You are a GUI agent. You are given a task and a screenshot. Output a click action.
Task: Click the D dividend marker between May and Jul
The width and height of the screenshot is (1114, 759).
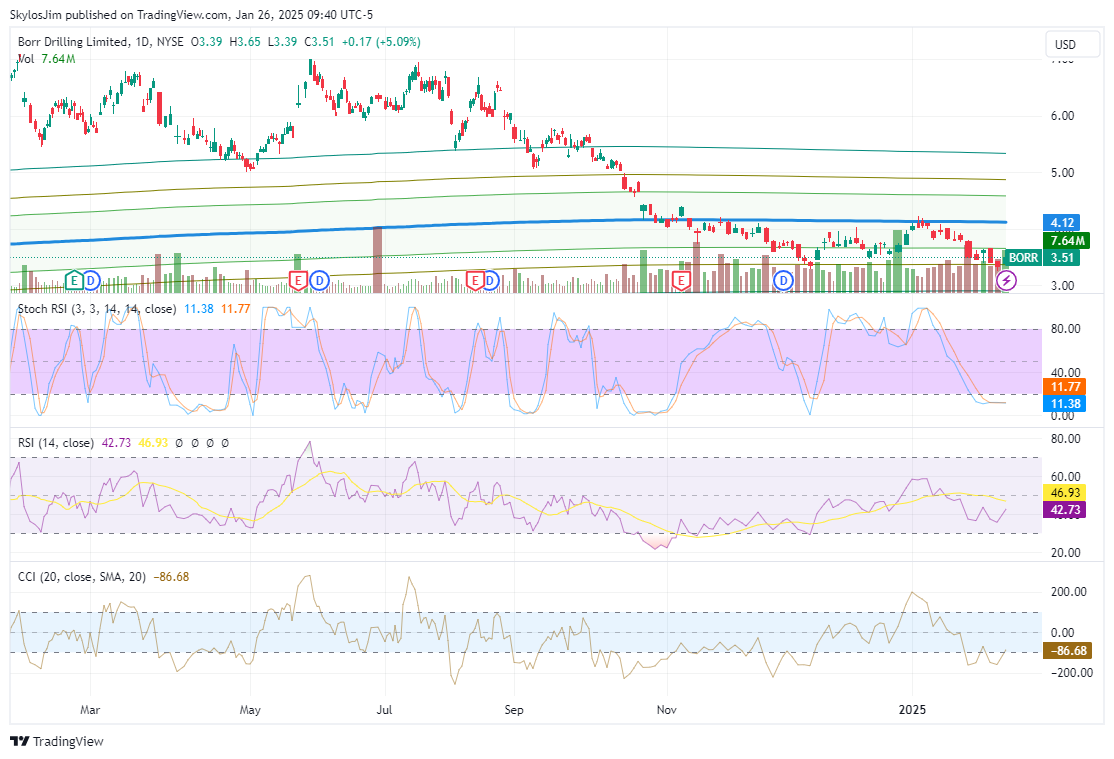(320, 281)
